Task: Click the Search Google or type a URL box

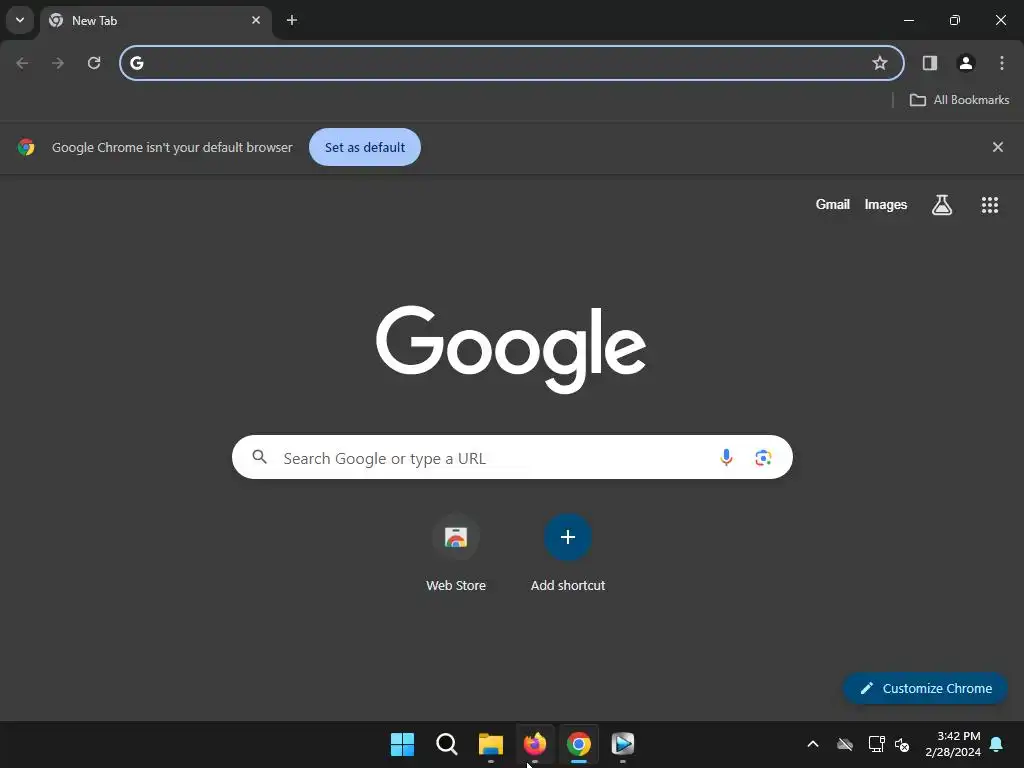Action: 512,457
